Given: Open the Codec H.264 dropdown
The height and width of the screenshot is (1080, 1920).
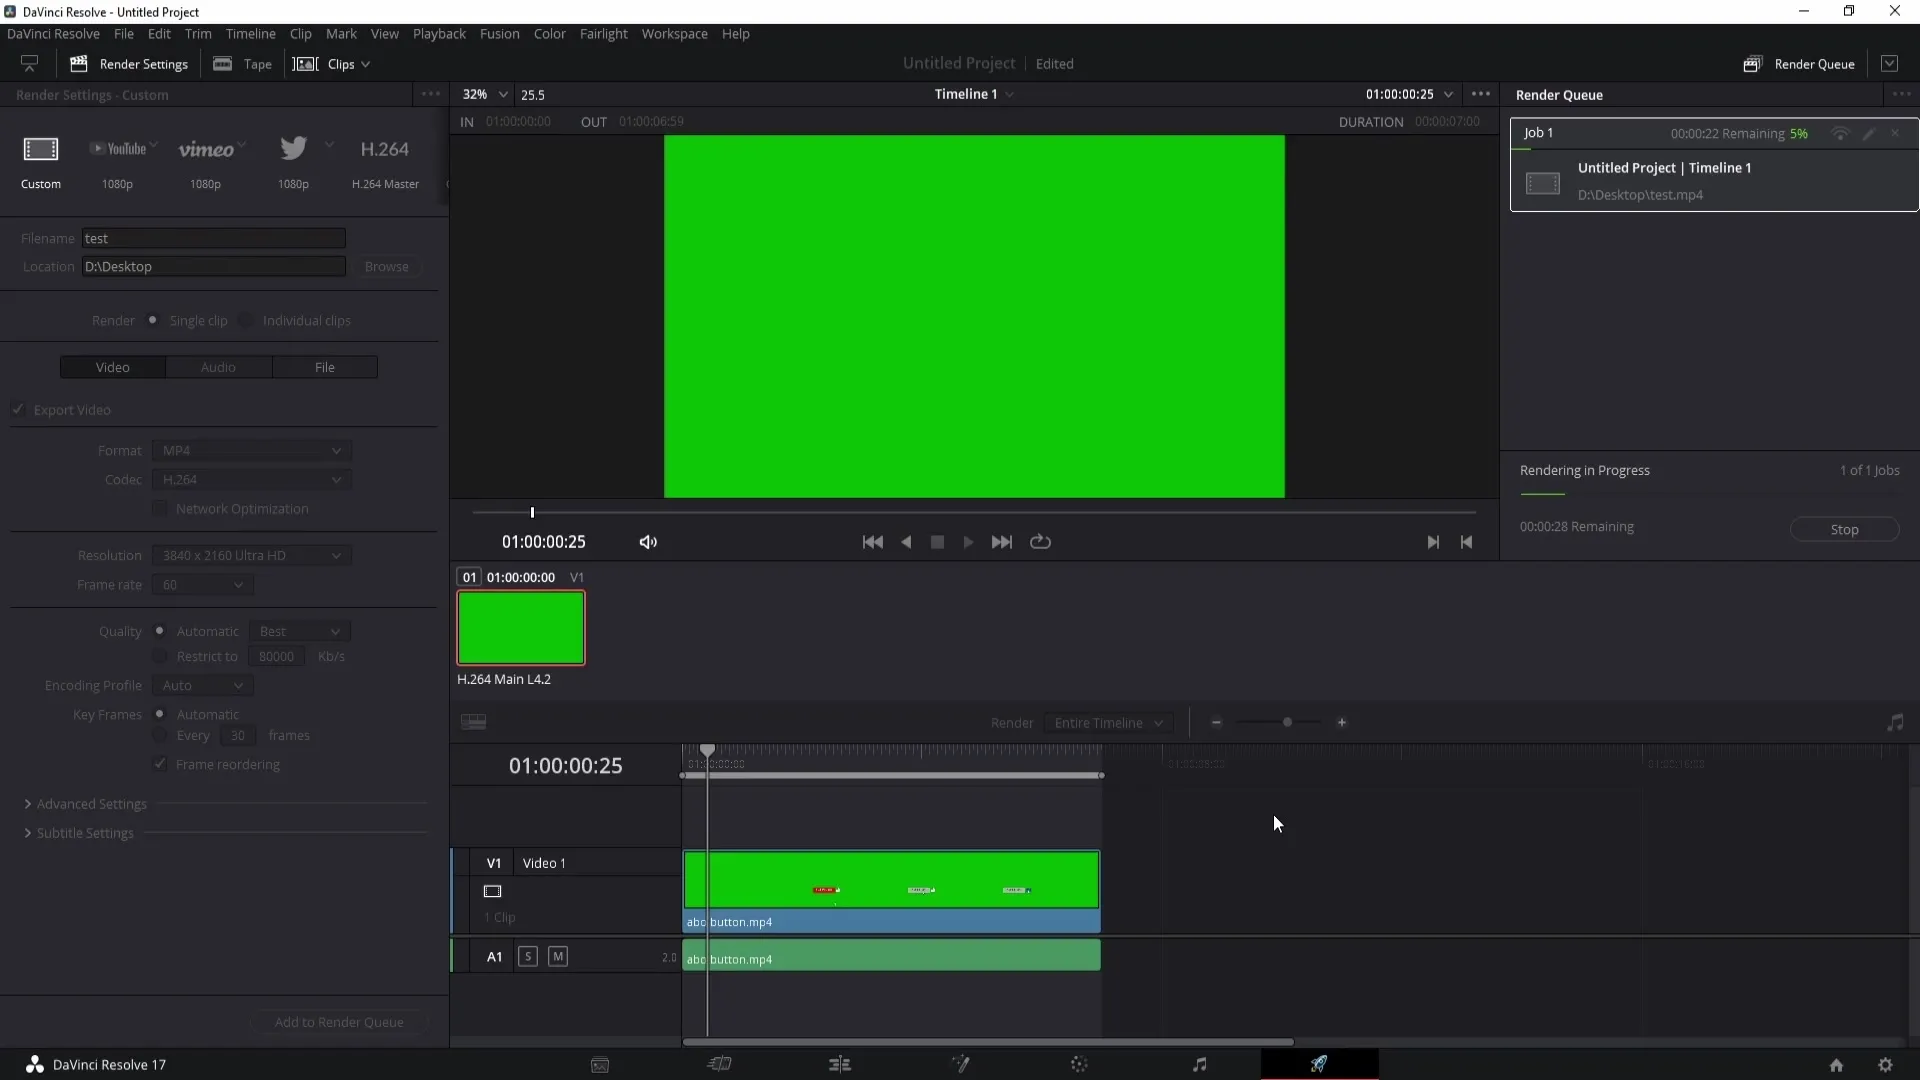Looking at the screenshot, I should click(x=252, y=480).
